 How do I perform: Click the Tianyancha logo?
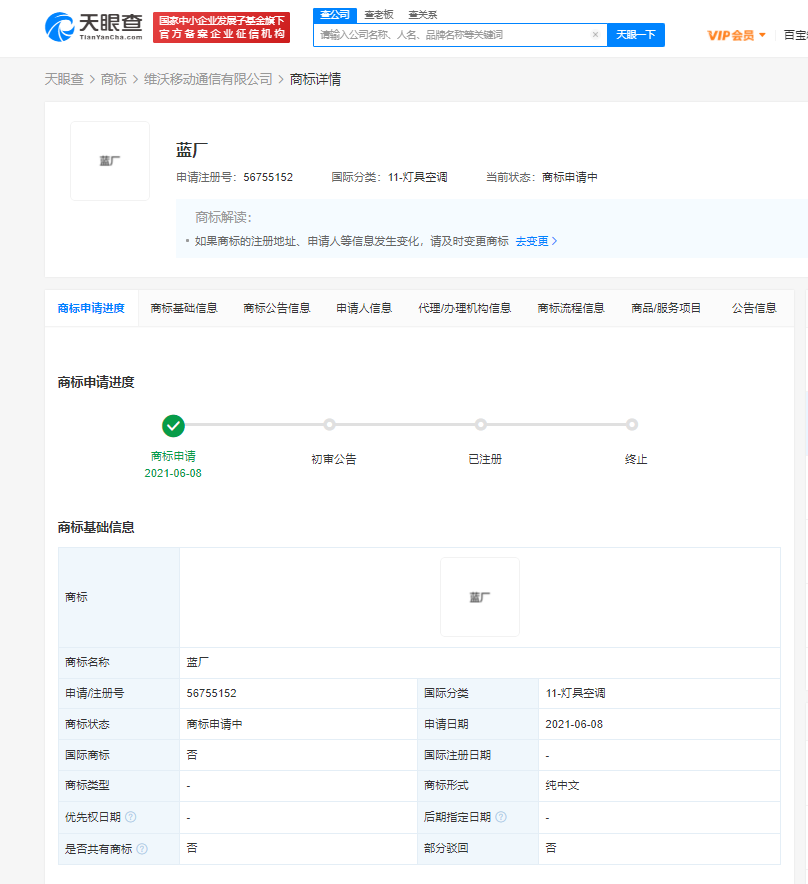[94, 27]
